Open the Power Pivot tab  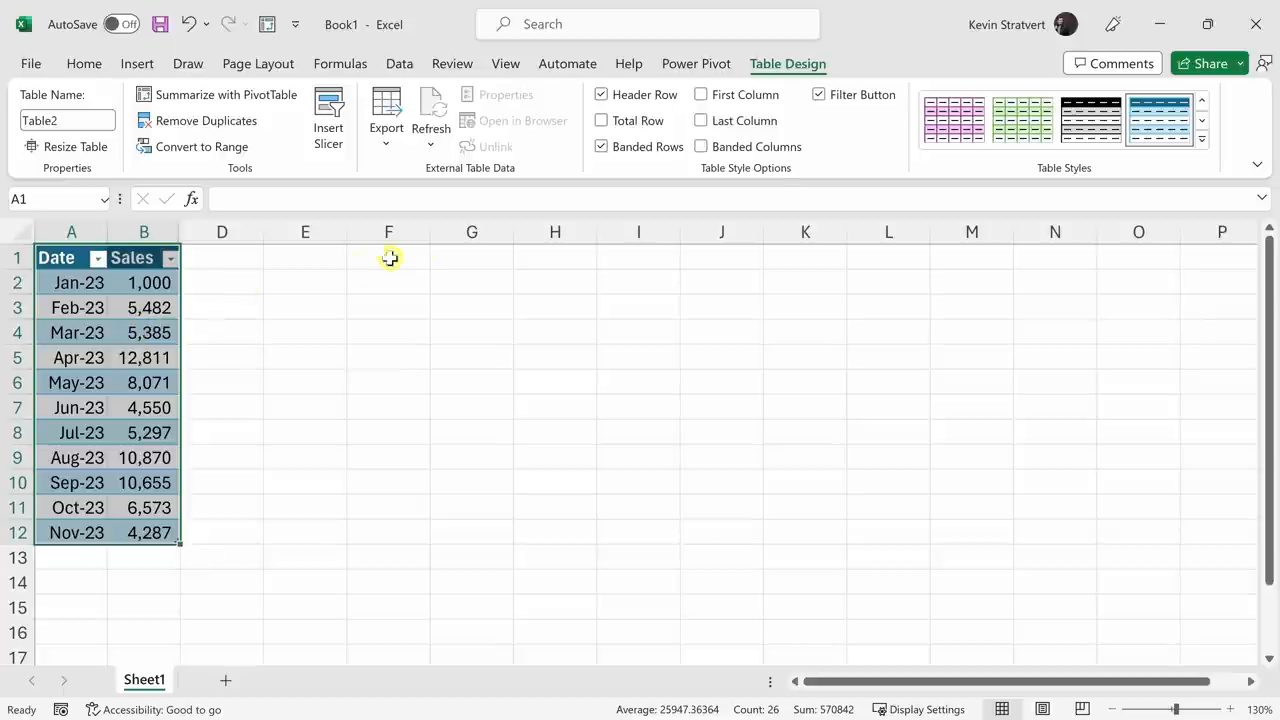pyautogui.click(x=696, y=63)
